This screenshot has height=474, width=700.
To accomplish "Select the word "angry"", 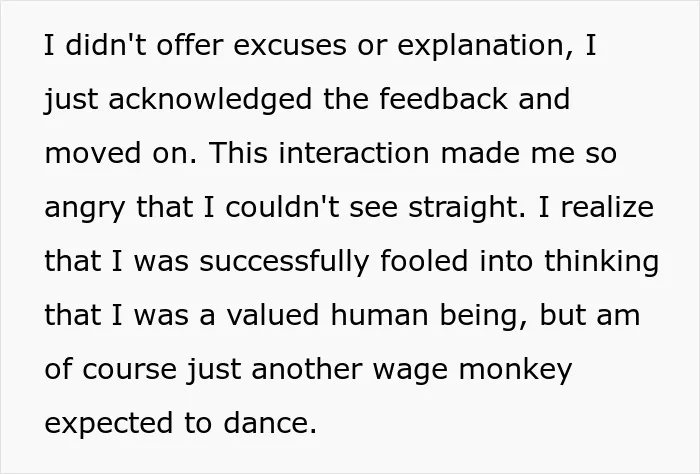I will coord(85,209).
